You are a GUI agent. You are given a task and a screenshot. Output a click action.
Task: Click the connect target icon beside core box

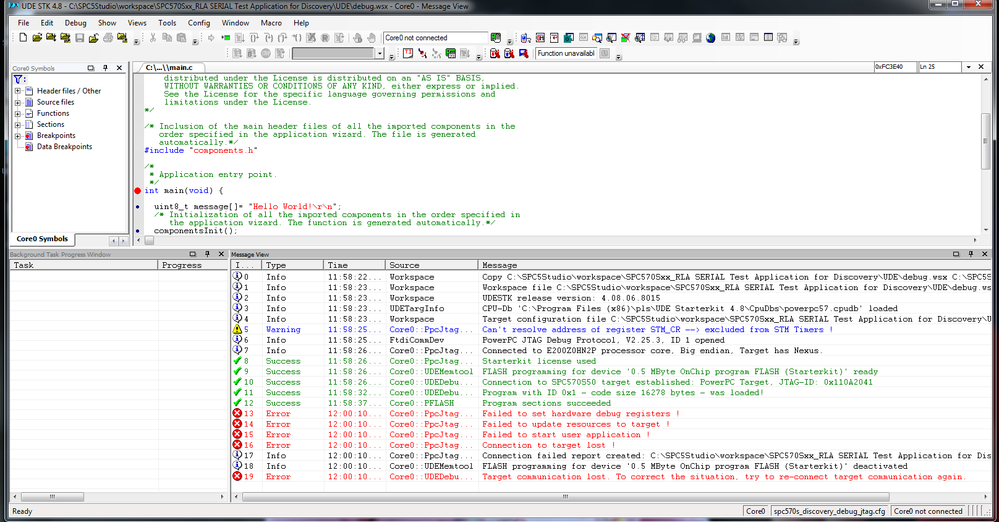coord(496,38)
